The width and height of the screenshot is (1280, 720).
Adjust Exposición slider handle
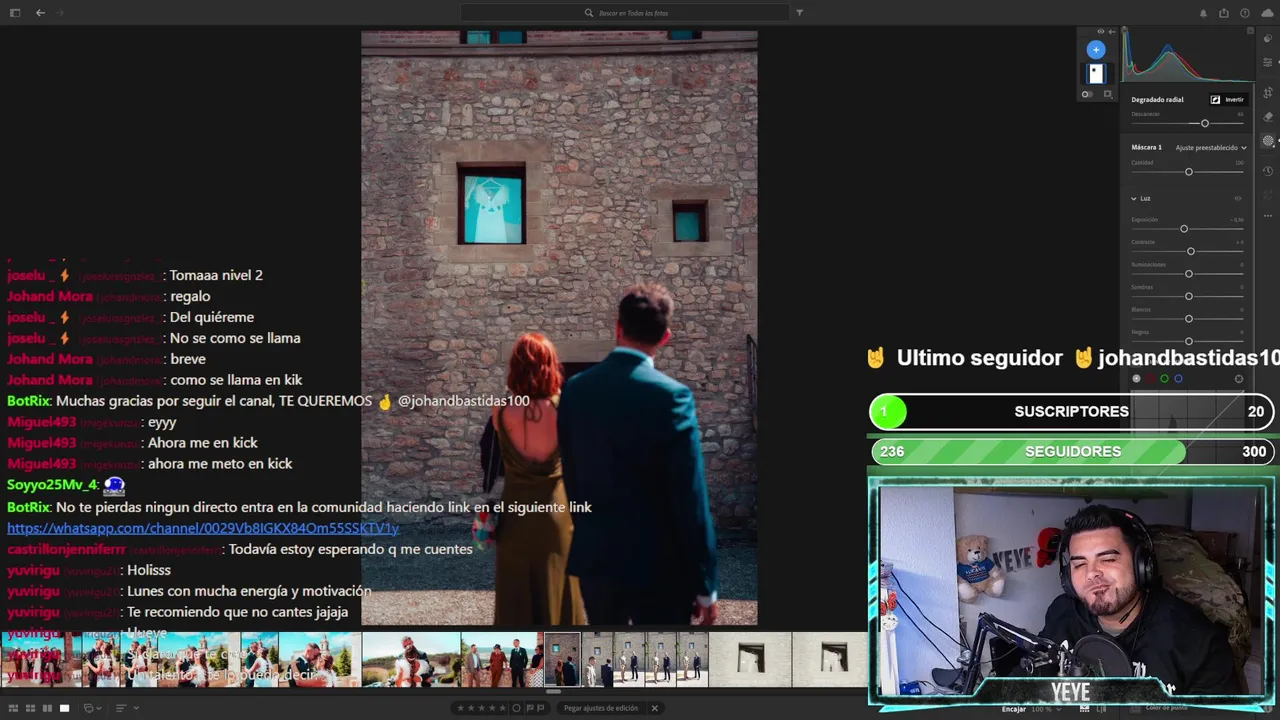click(1184, 229)
